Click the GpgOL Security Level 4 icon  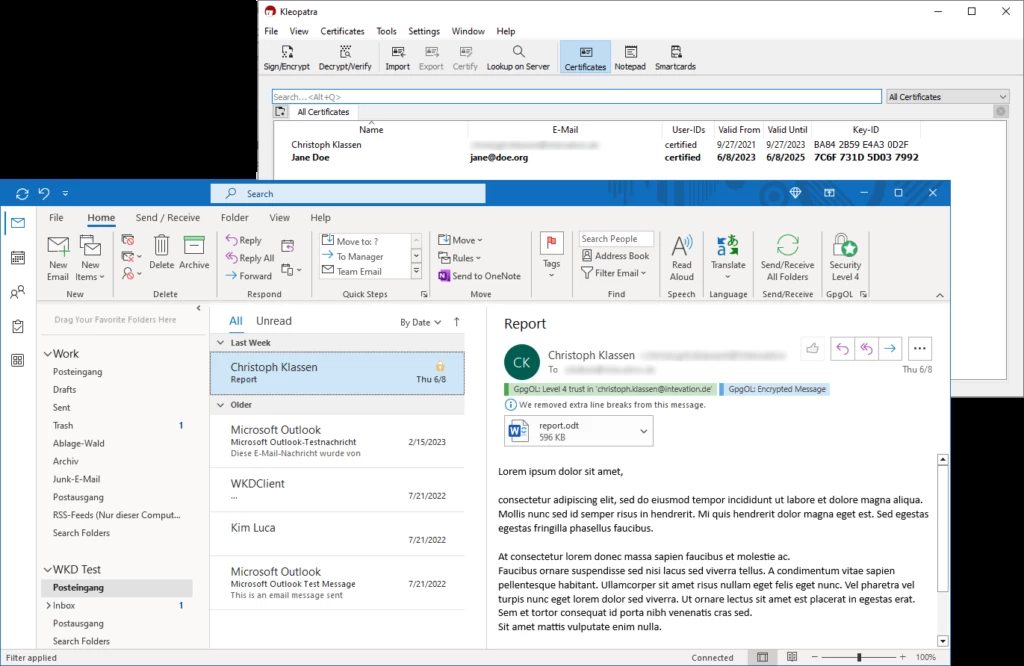pos(845,257)
